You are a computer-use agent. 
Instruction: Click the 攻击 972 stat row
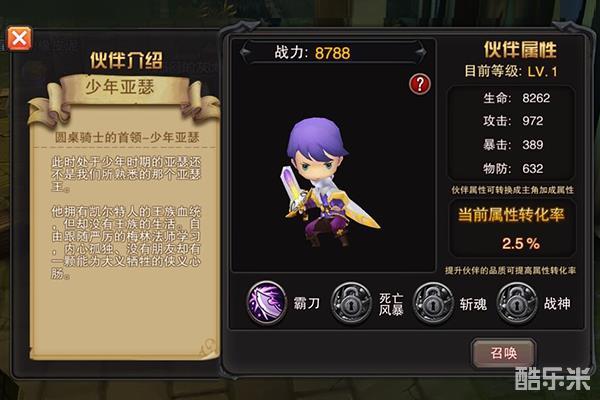point(513,121)
